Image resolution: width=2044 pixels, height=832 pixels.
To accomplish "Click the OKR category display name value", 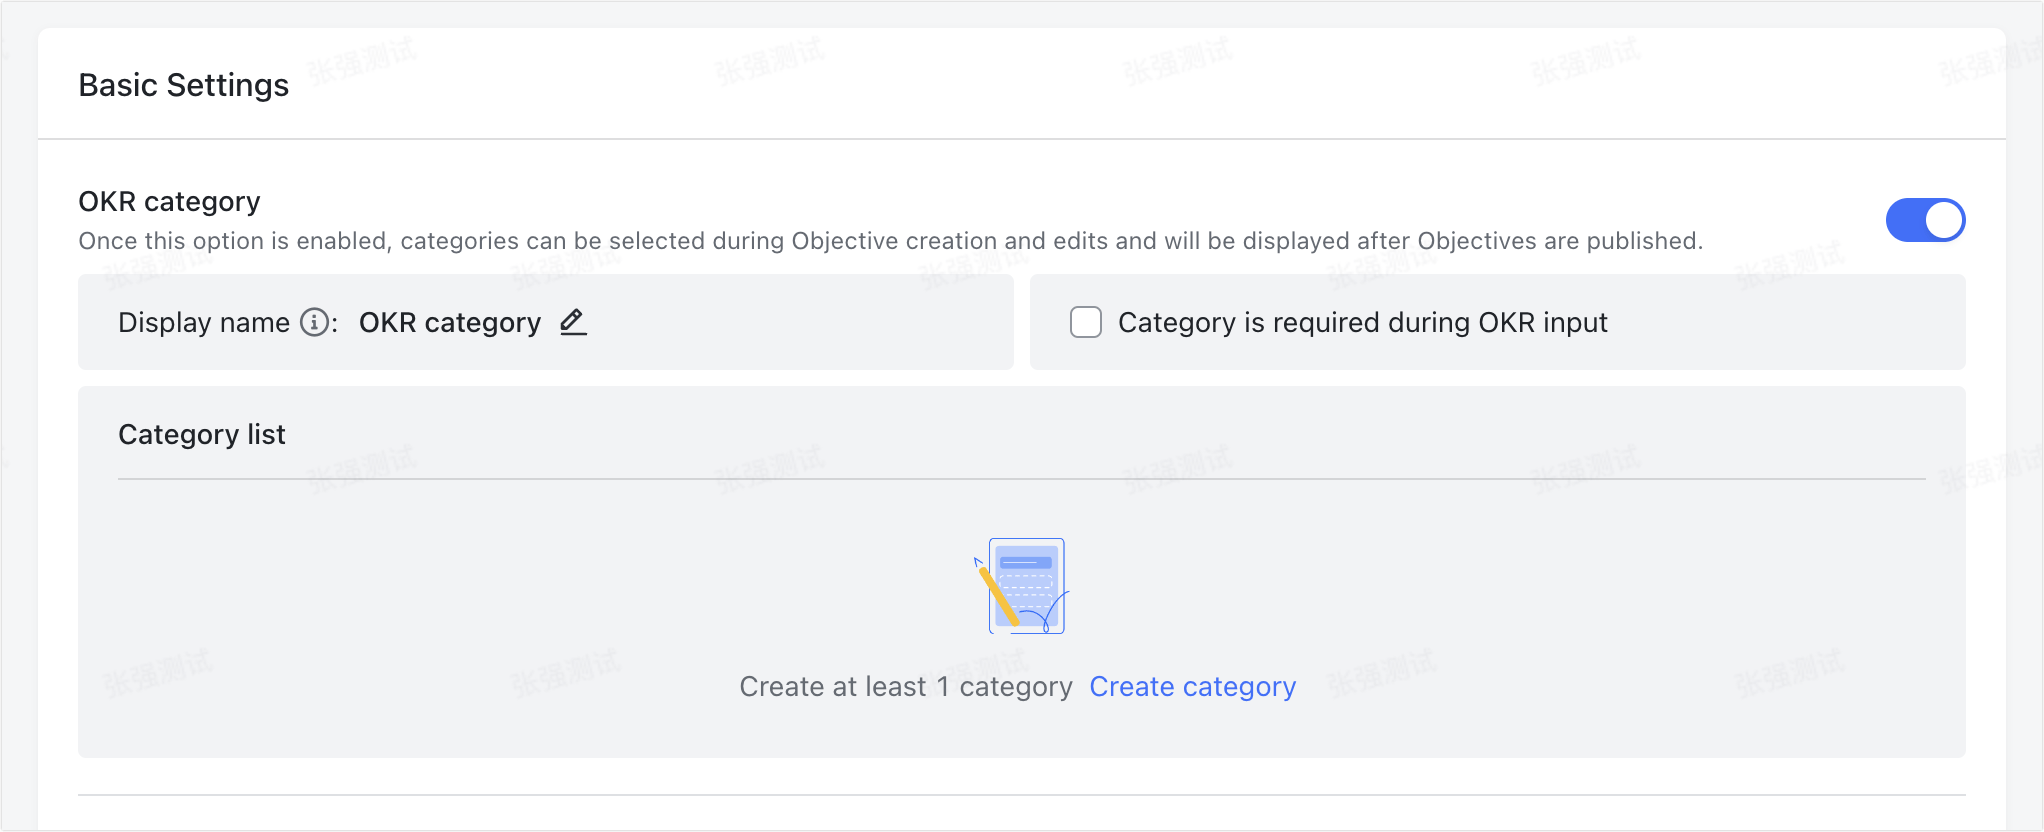I will [450, 323].
